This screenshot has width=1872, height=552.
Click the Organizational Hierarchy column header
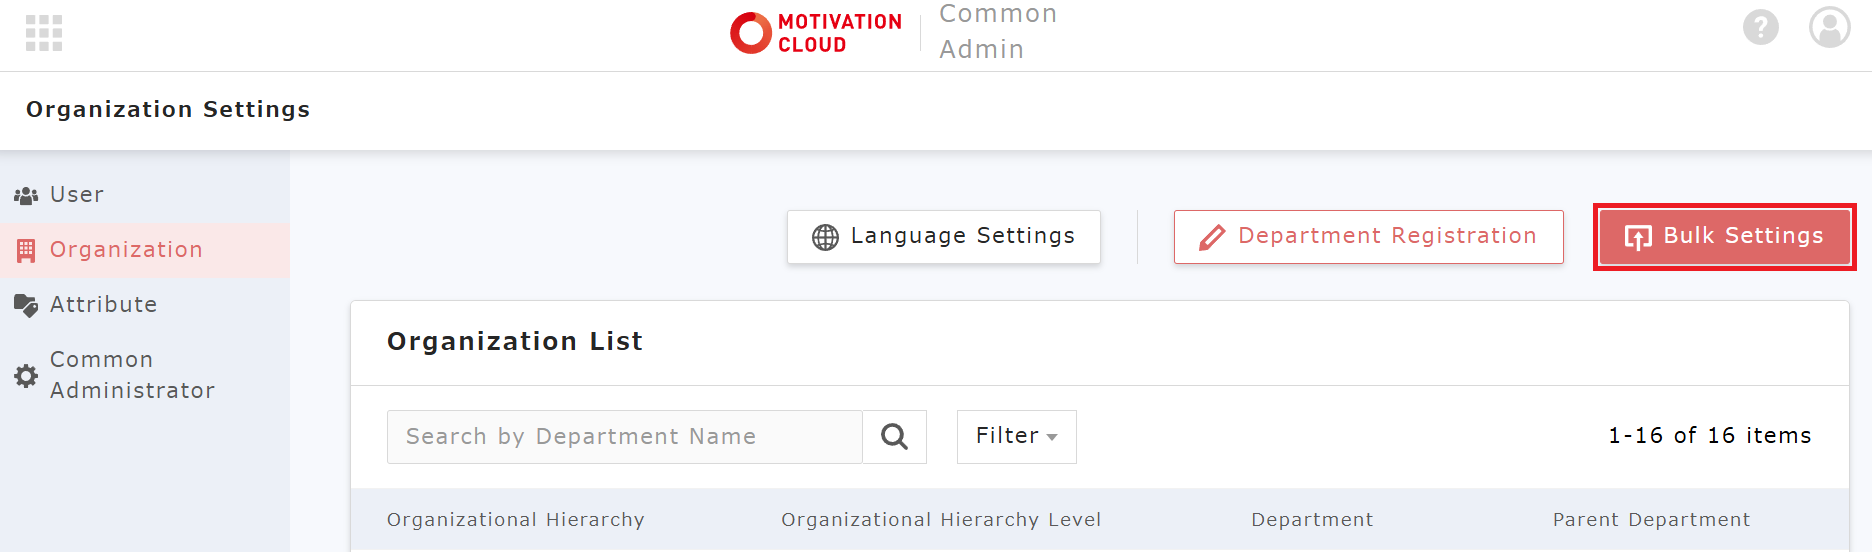pos(515,520)
